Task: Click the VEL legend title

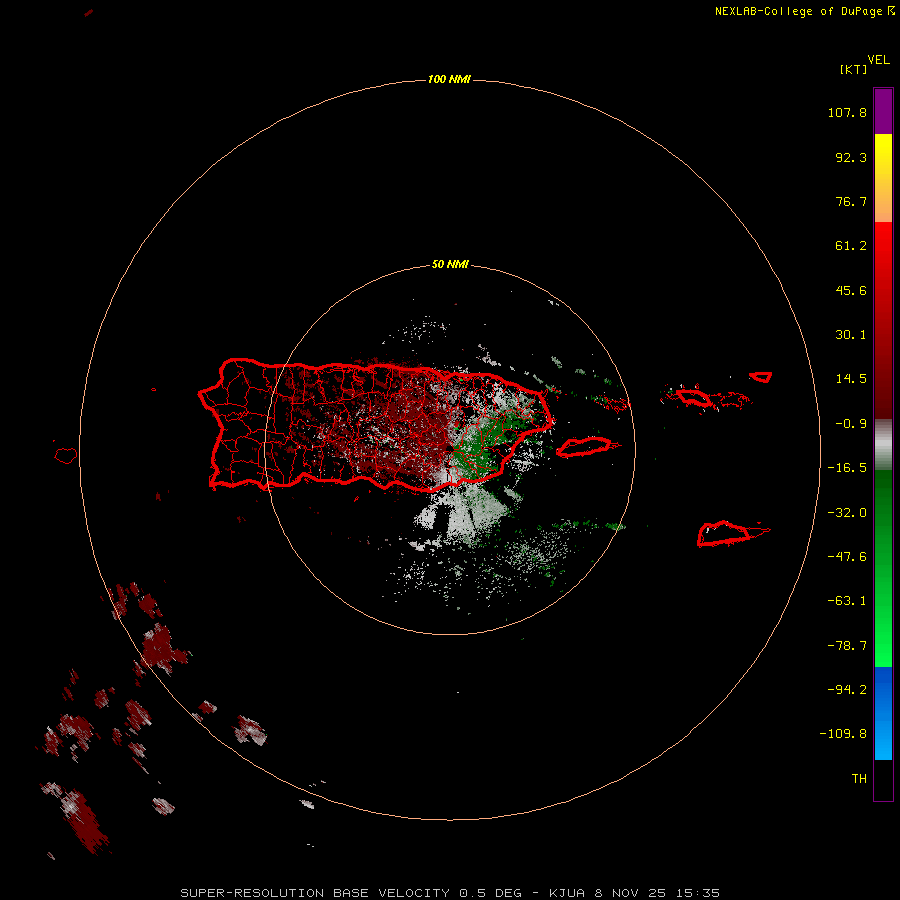Action: (x=879, y=60)
